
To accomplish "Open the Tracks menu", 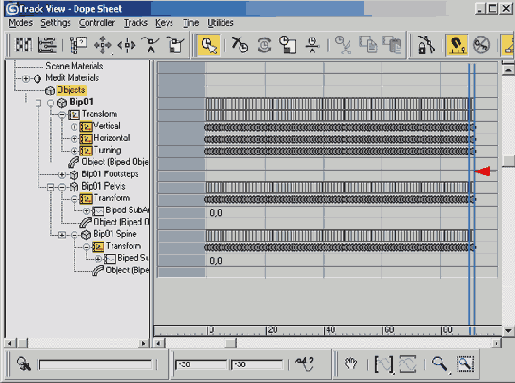I will point(136,23).
